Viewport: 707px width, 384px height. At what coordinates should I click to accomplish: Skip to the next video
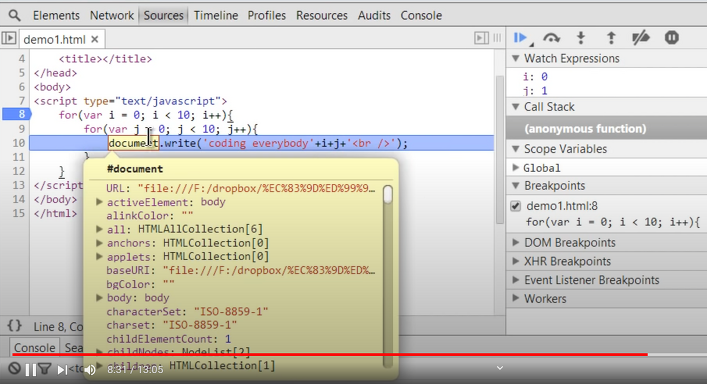pos(62,370)
